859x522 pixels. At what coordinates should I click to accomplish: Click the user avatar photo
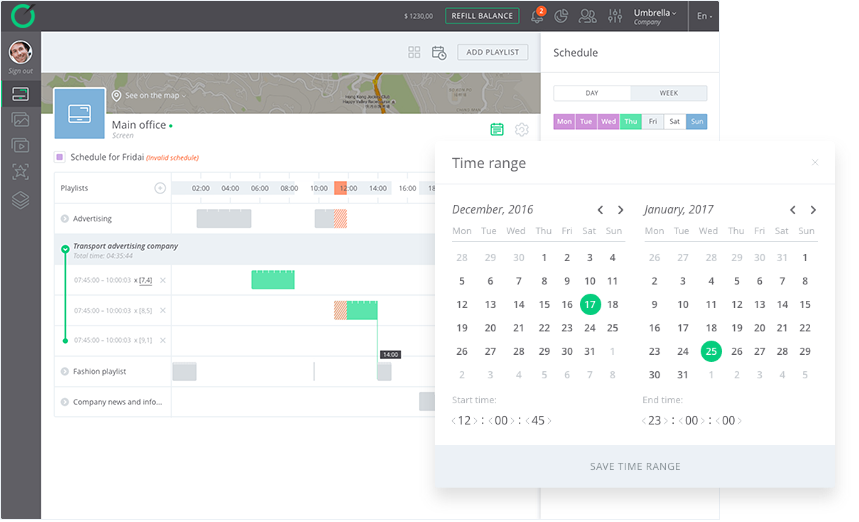point(20,53)
